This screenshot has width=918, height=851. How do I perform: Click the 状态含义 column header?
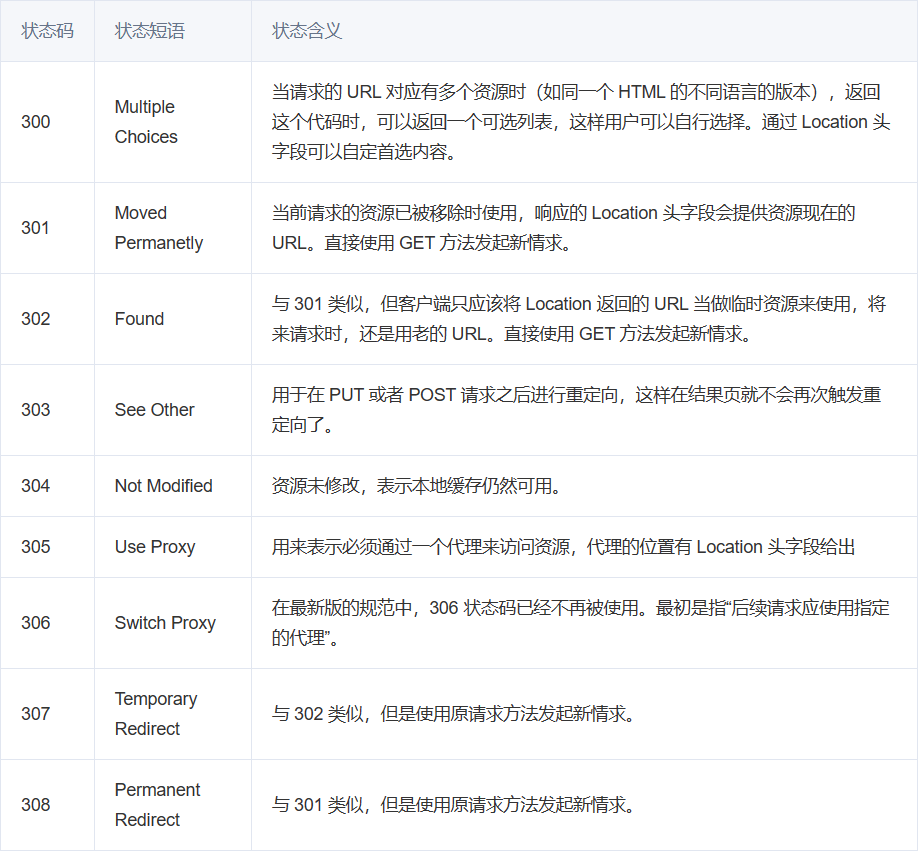click(x=307, y=31)
